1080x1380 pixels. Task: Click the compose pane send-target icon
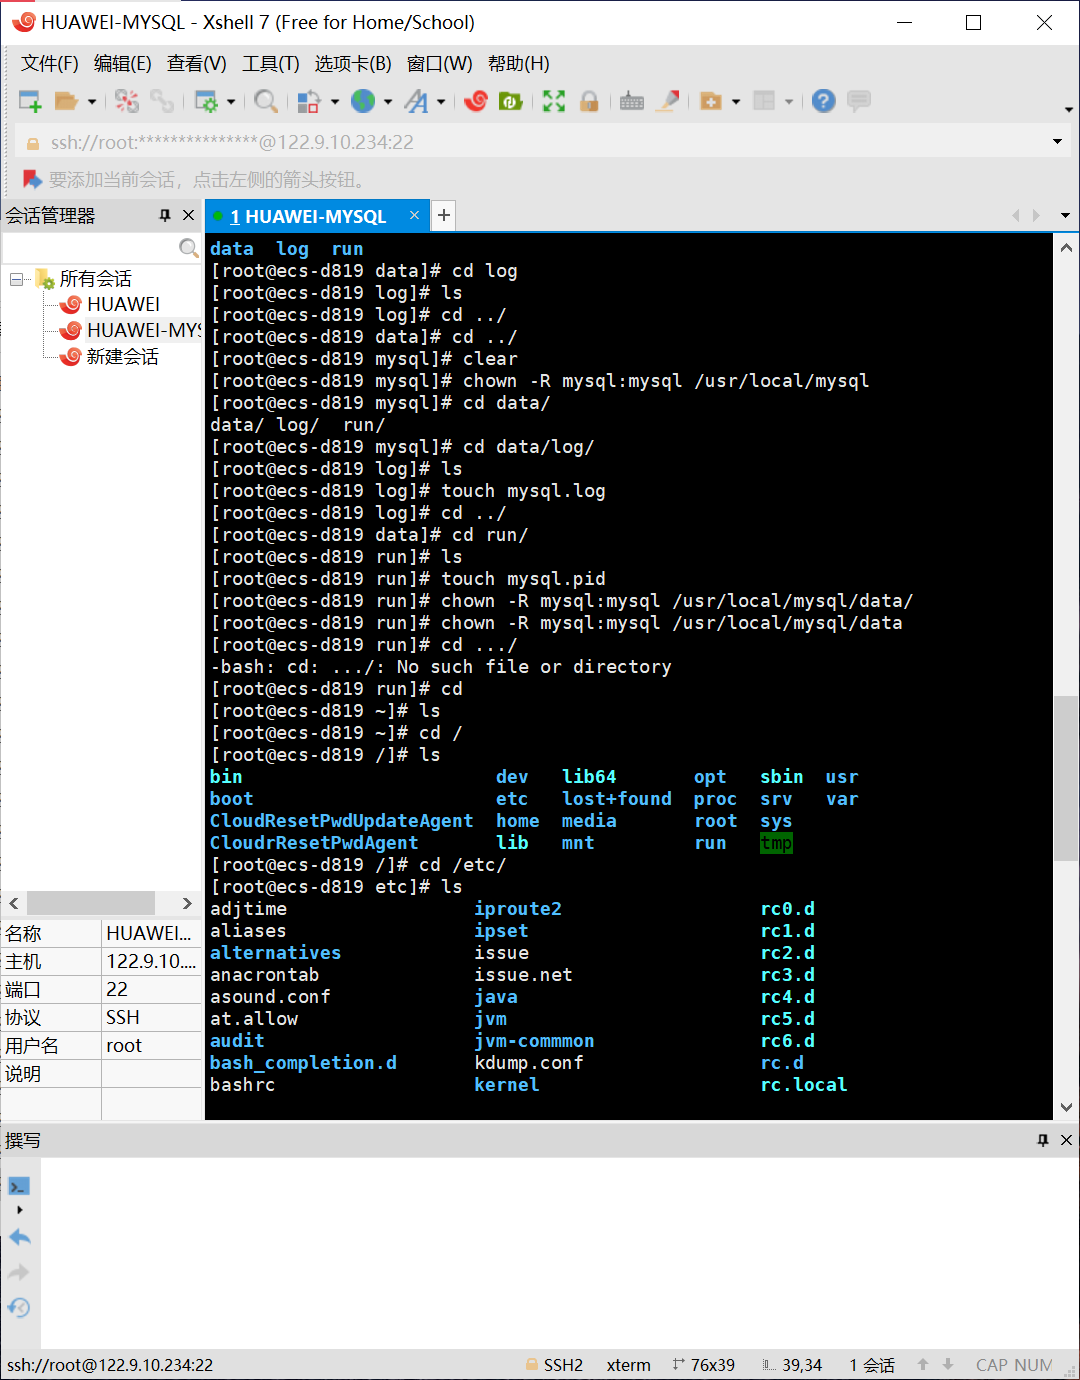tap(19, 1187)
